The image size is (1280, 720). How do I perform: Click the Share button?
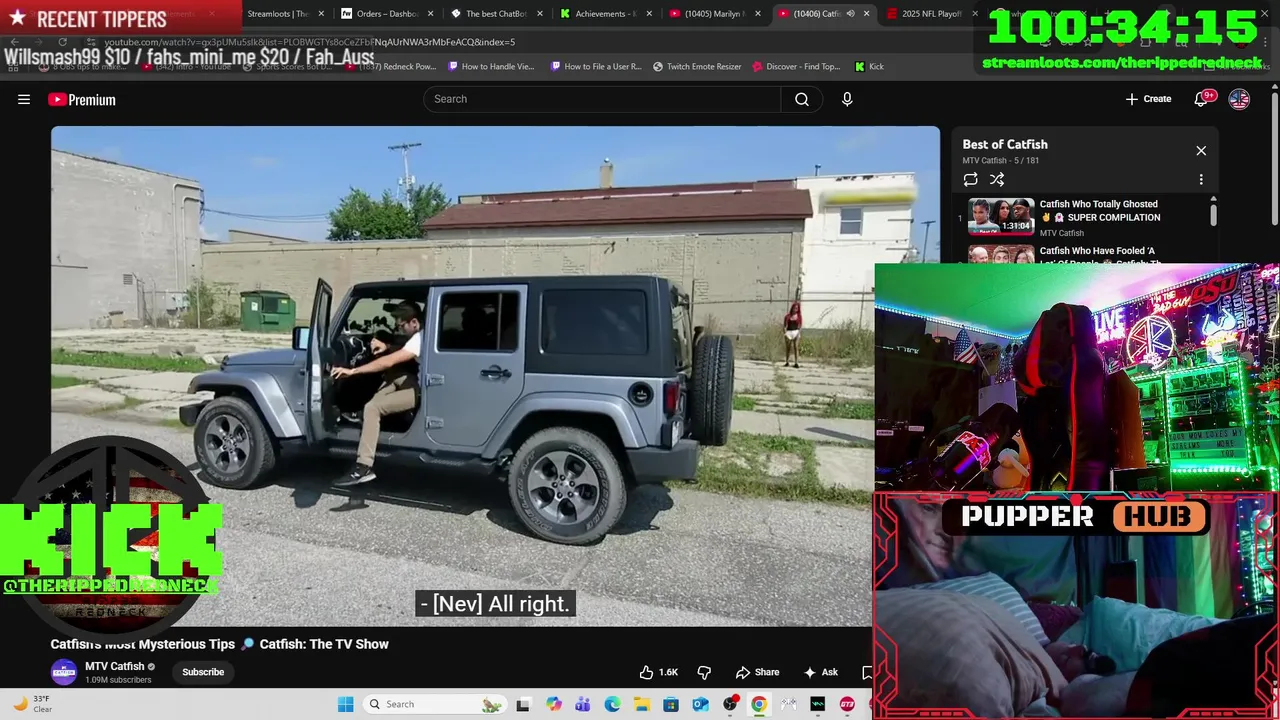click(757, 672)
